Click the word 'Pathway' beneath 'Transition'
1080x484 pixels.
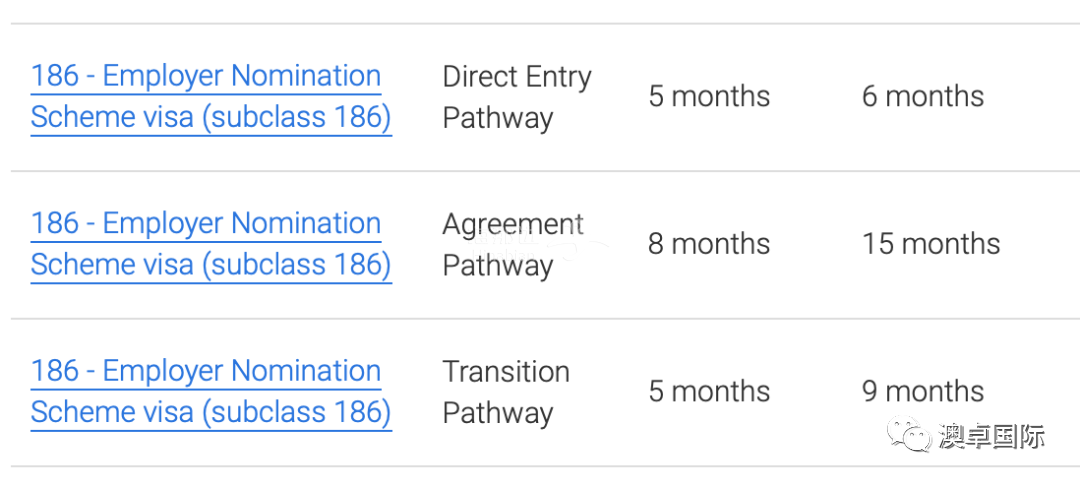point(497,414)
